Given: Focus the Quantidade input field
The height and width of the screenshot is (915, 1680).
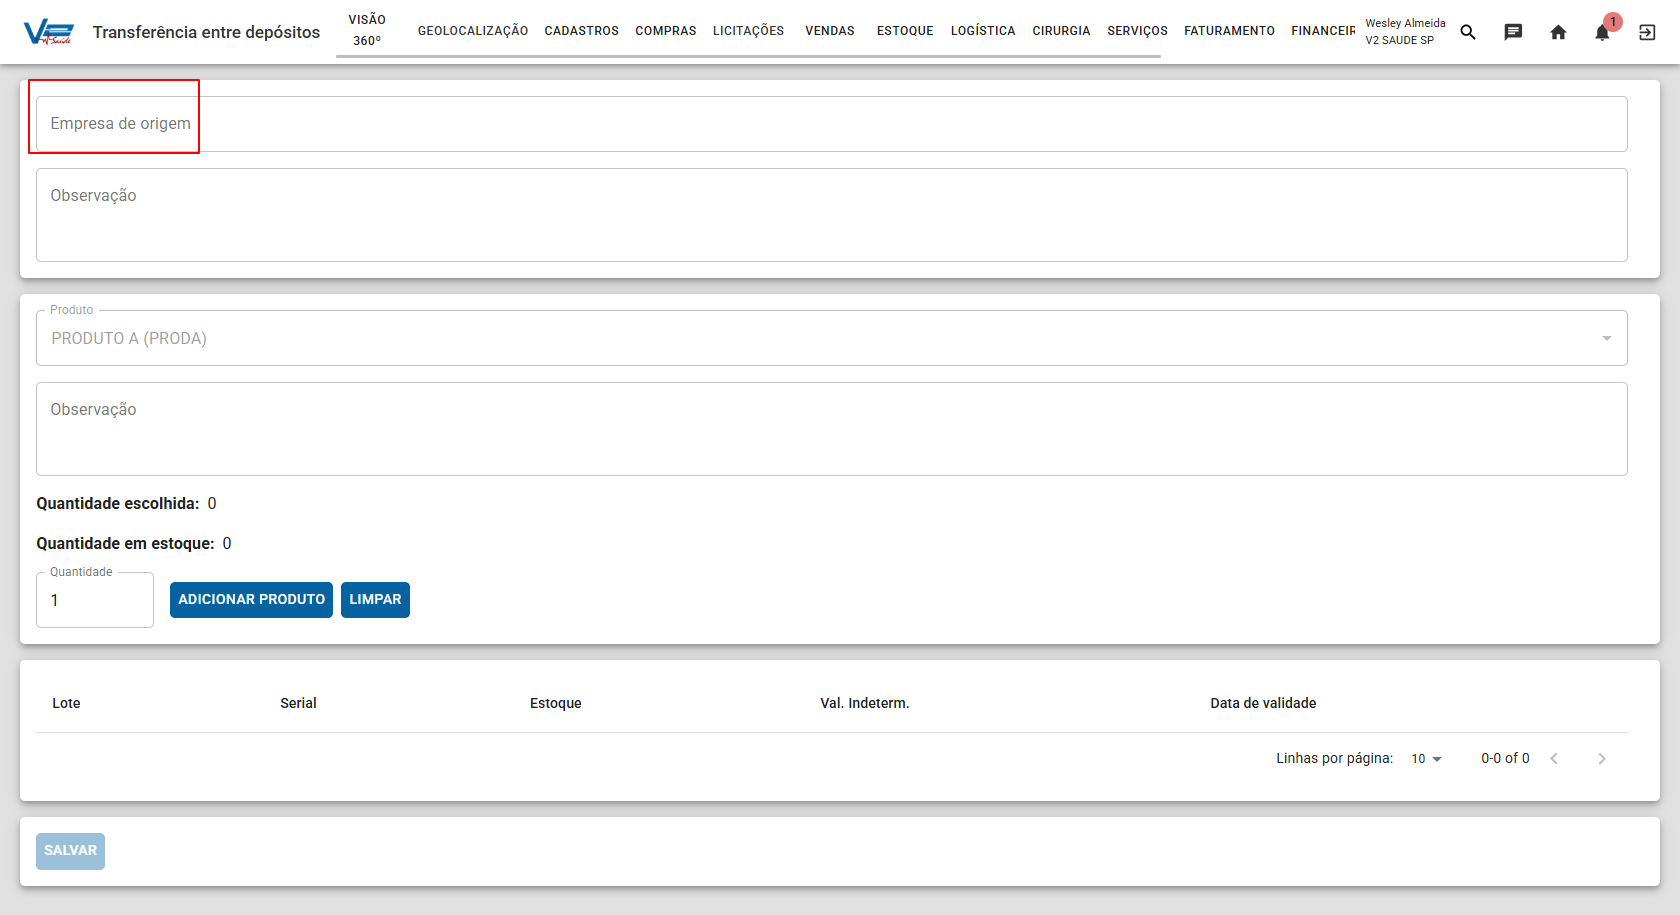Looking at the screenshot, I should point(95,600).
